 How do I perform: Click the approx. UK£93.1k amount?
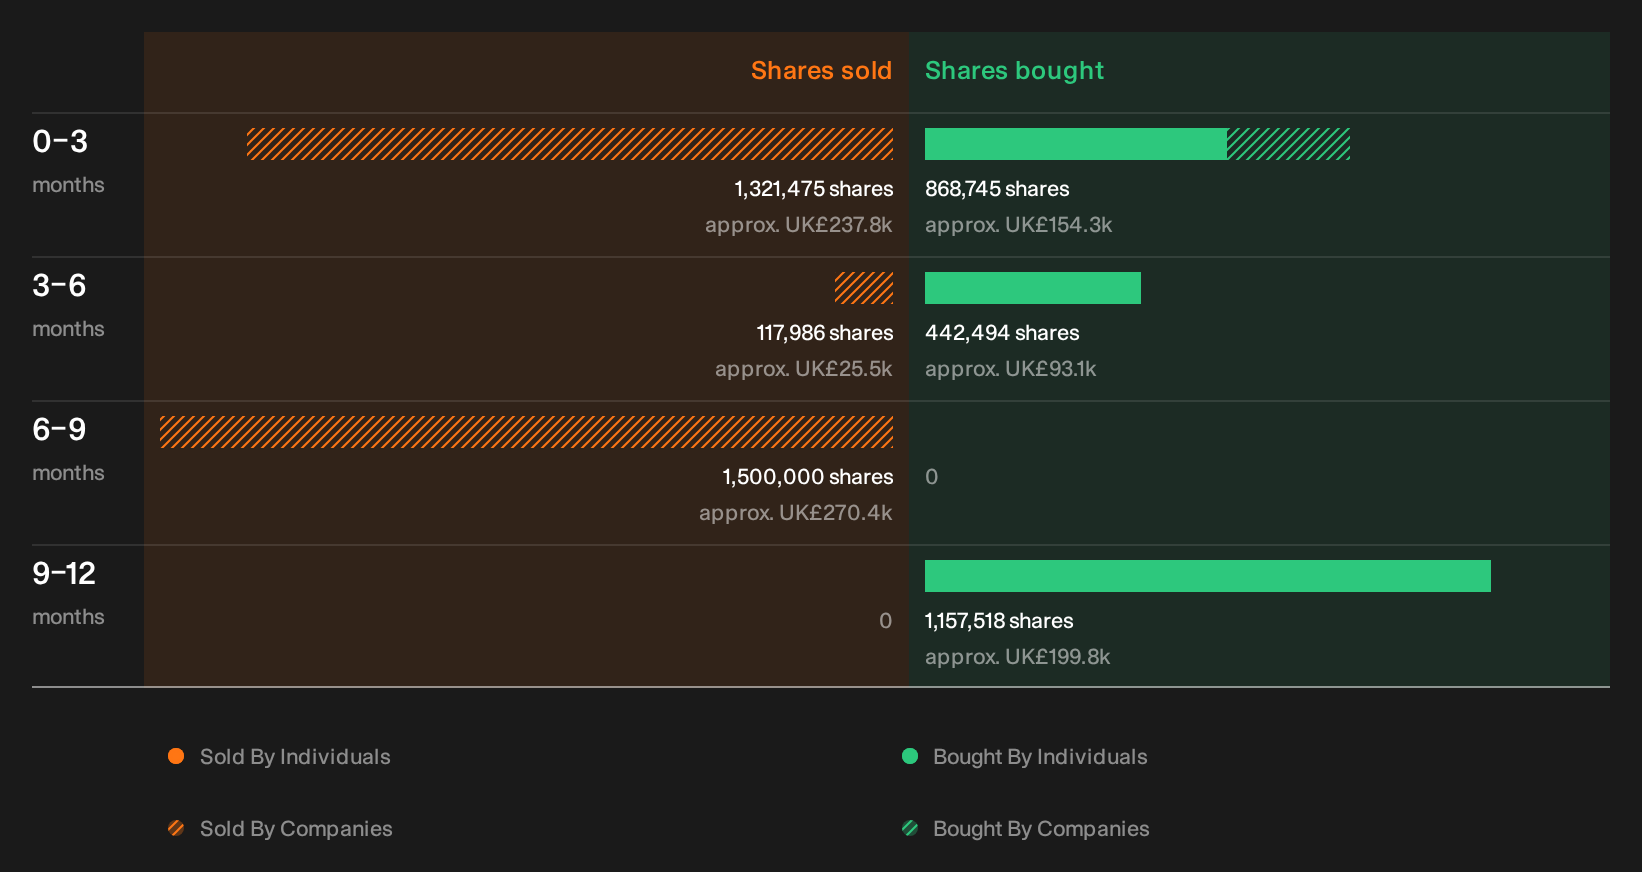click(1010, 369)
